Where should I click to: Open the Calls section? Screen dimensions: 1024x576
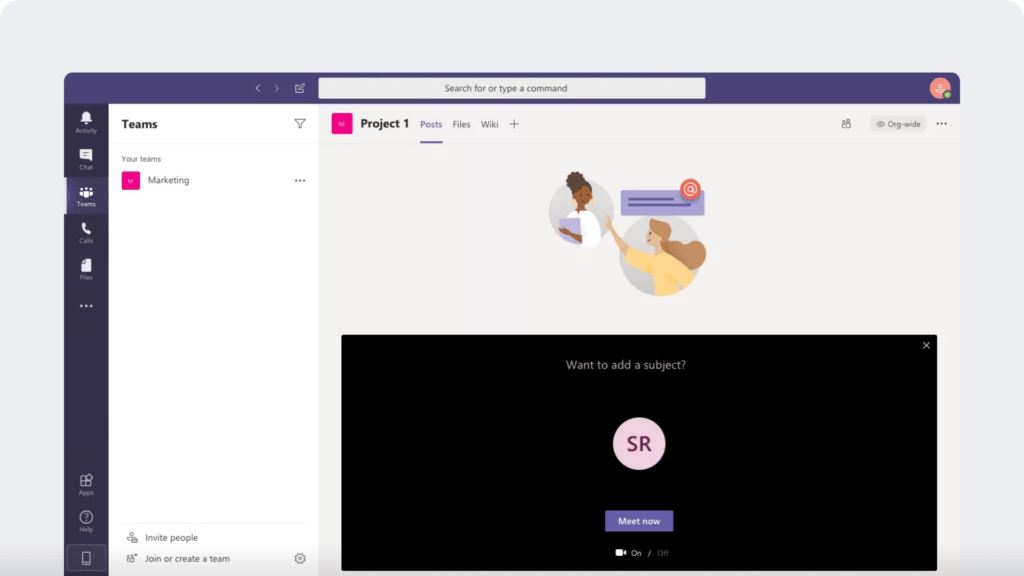tap(86, 233)
